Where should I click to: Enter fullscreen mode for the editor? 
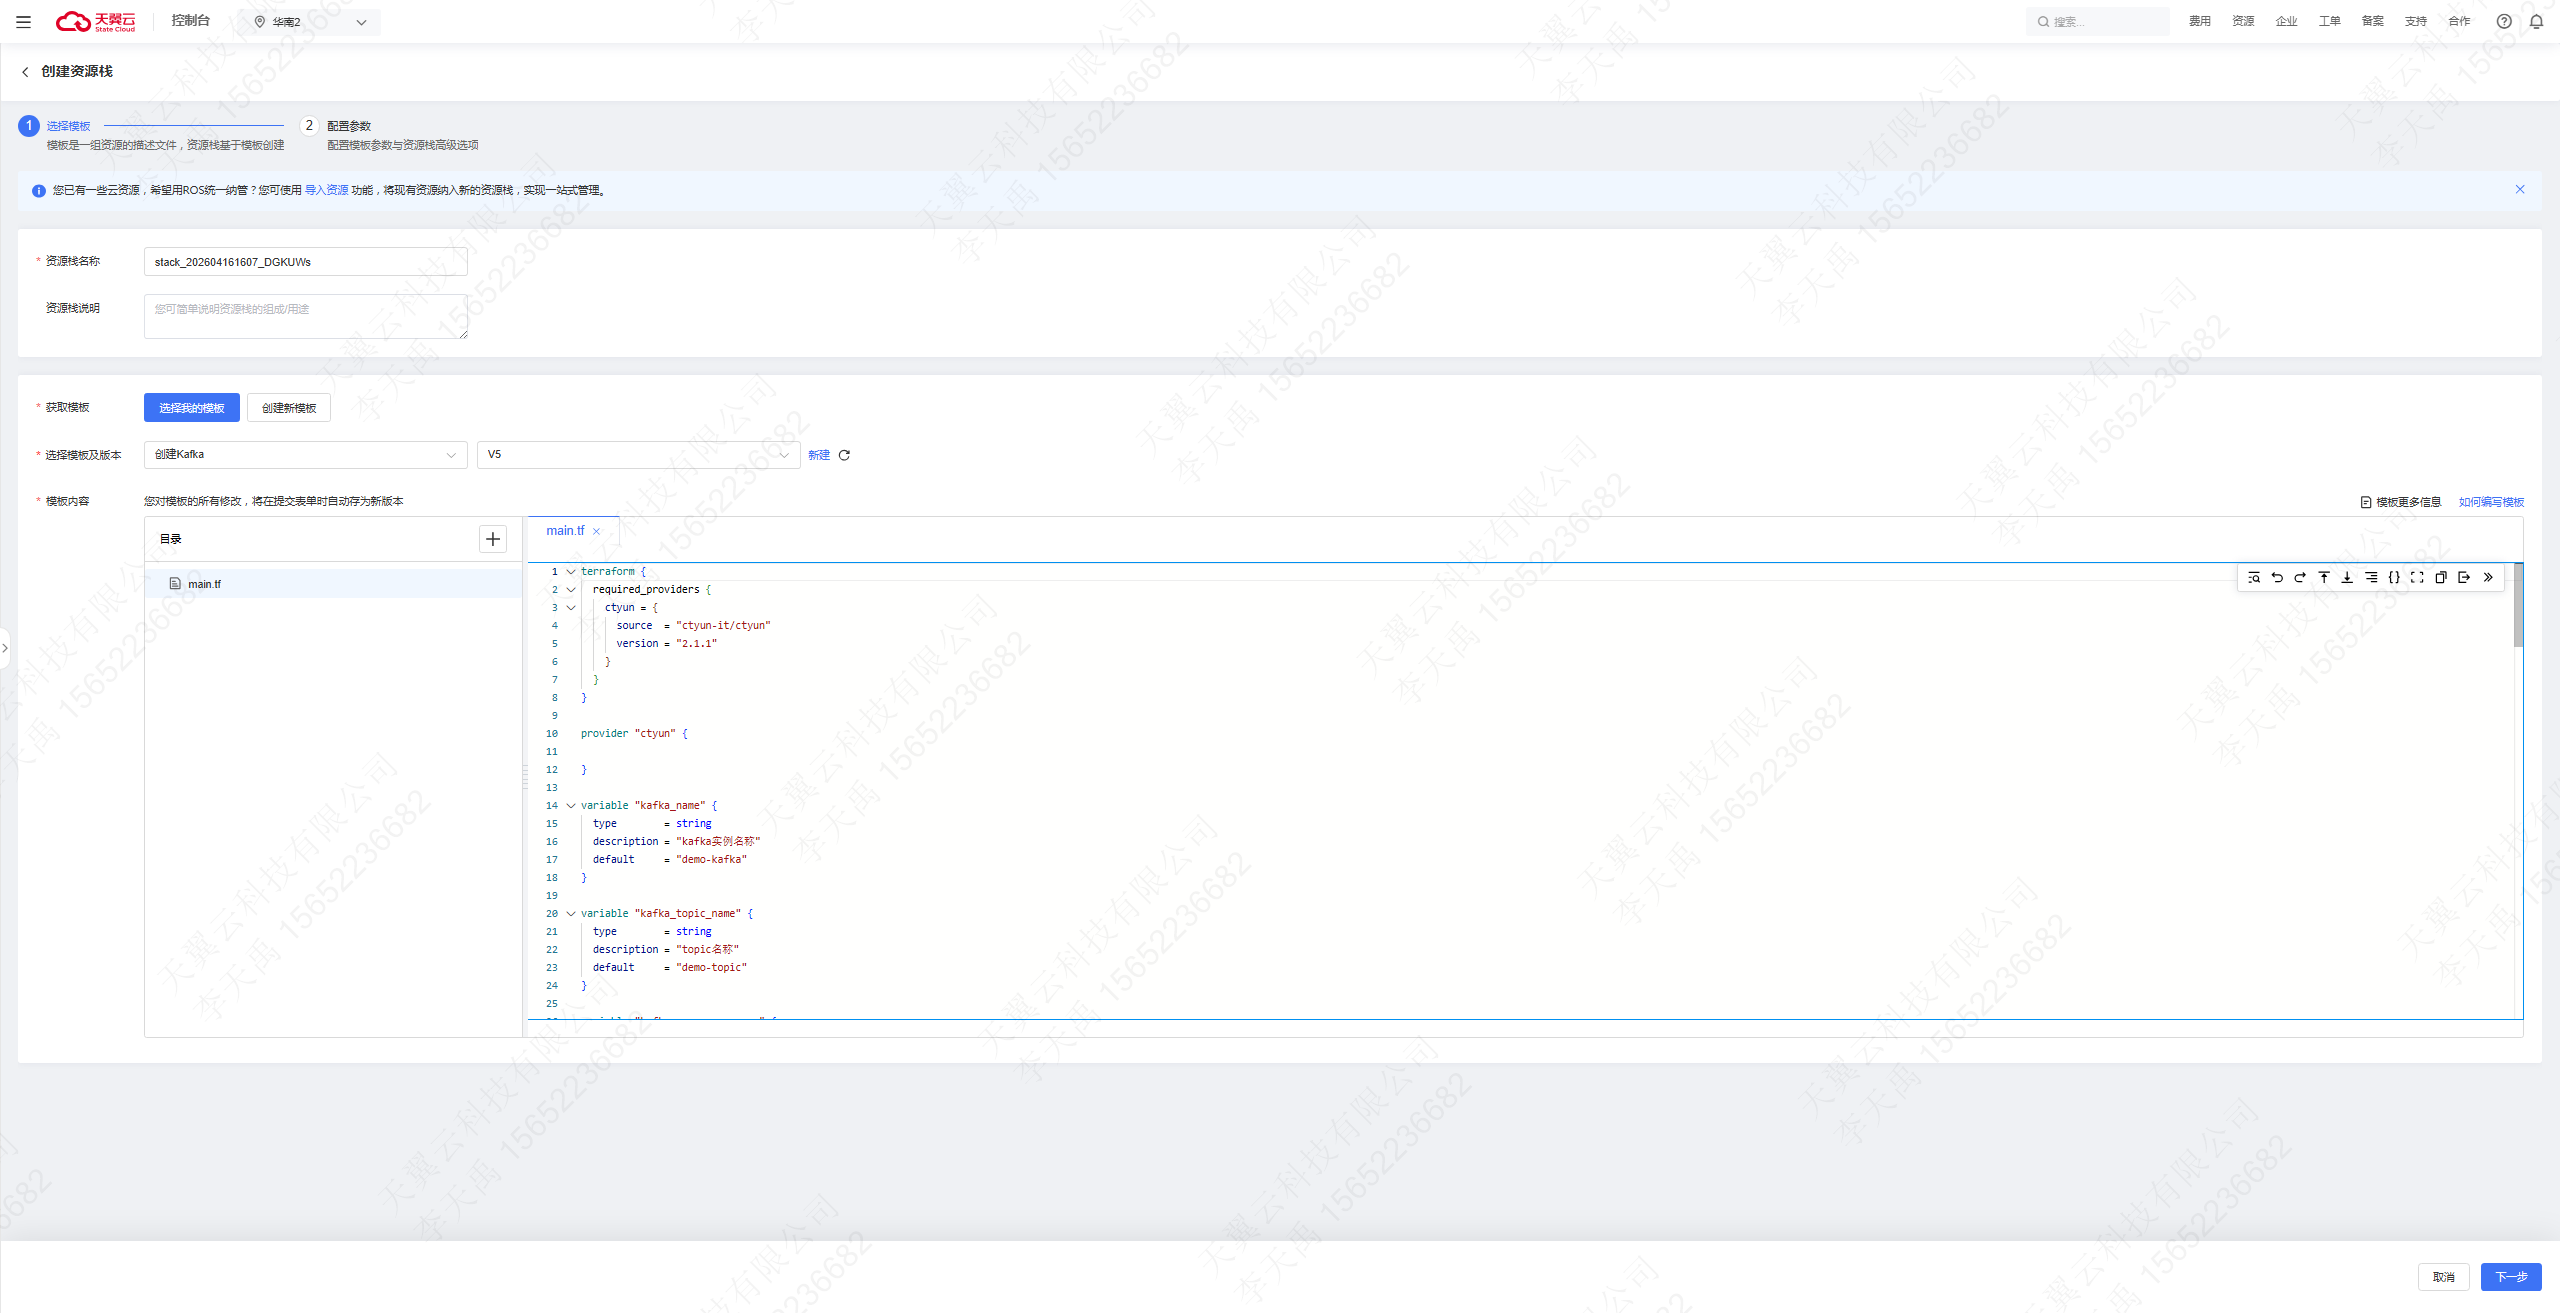click(x=2417, y=577)
